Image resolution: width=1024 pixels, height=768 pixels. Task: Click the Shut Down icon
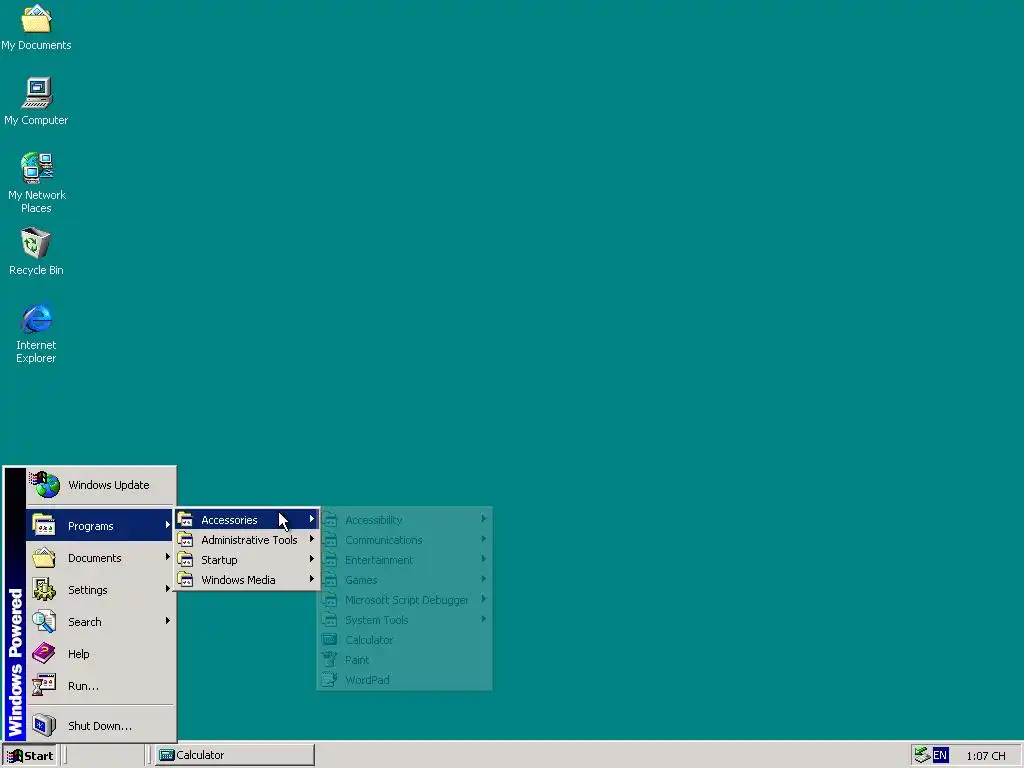[44, 725]
